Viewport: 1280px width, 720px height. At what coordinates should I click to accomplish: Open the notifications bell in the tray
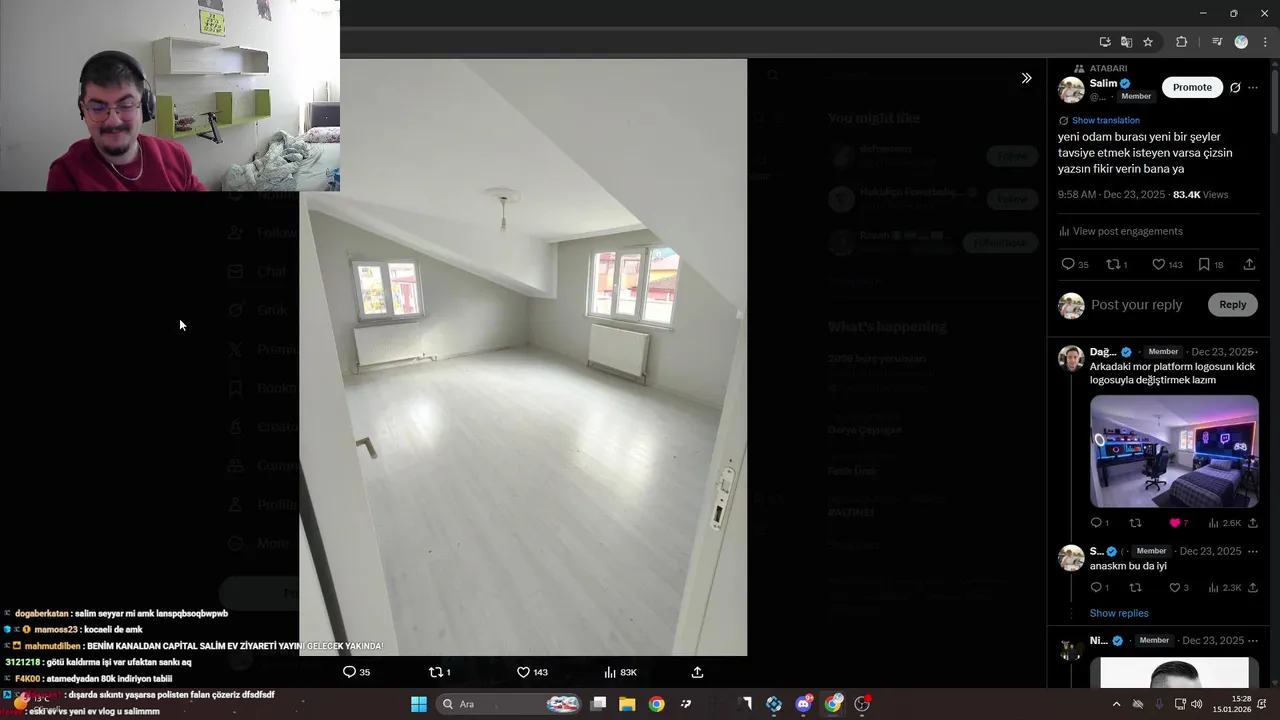[1262, 704]
